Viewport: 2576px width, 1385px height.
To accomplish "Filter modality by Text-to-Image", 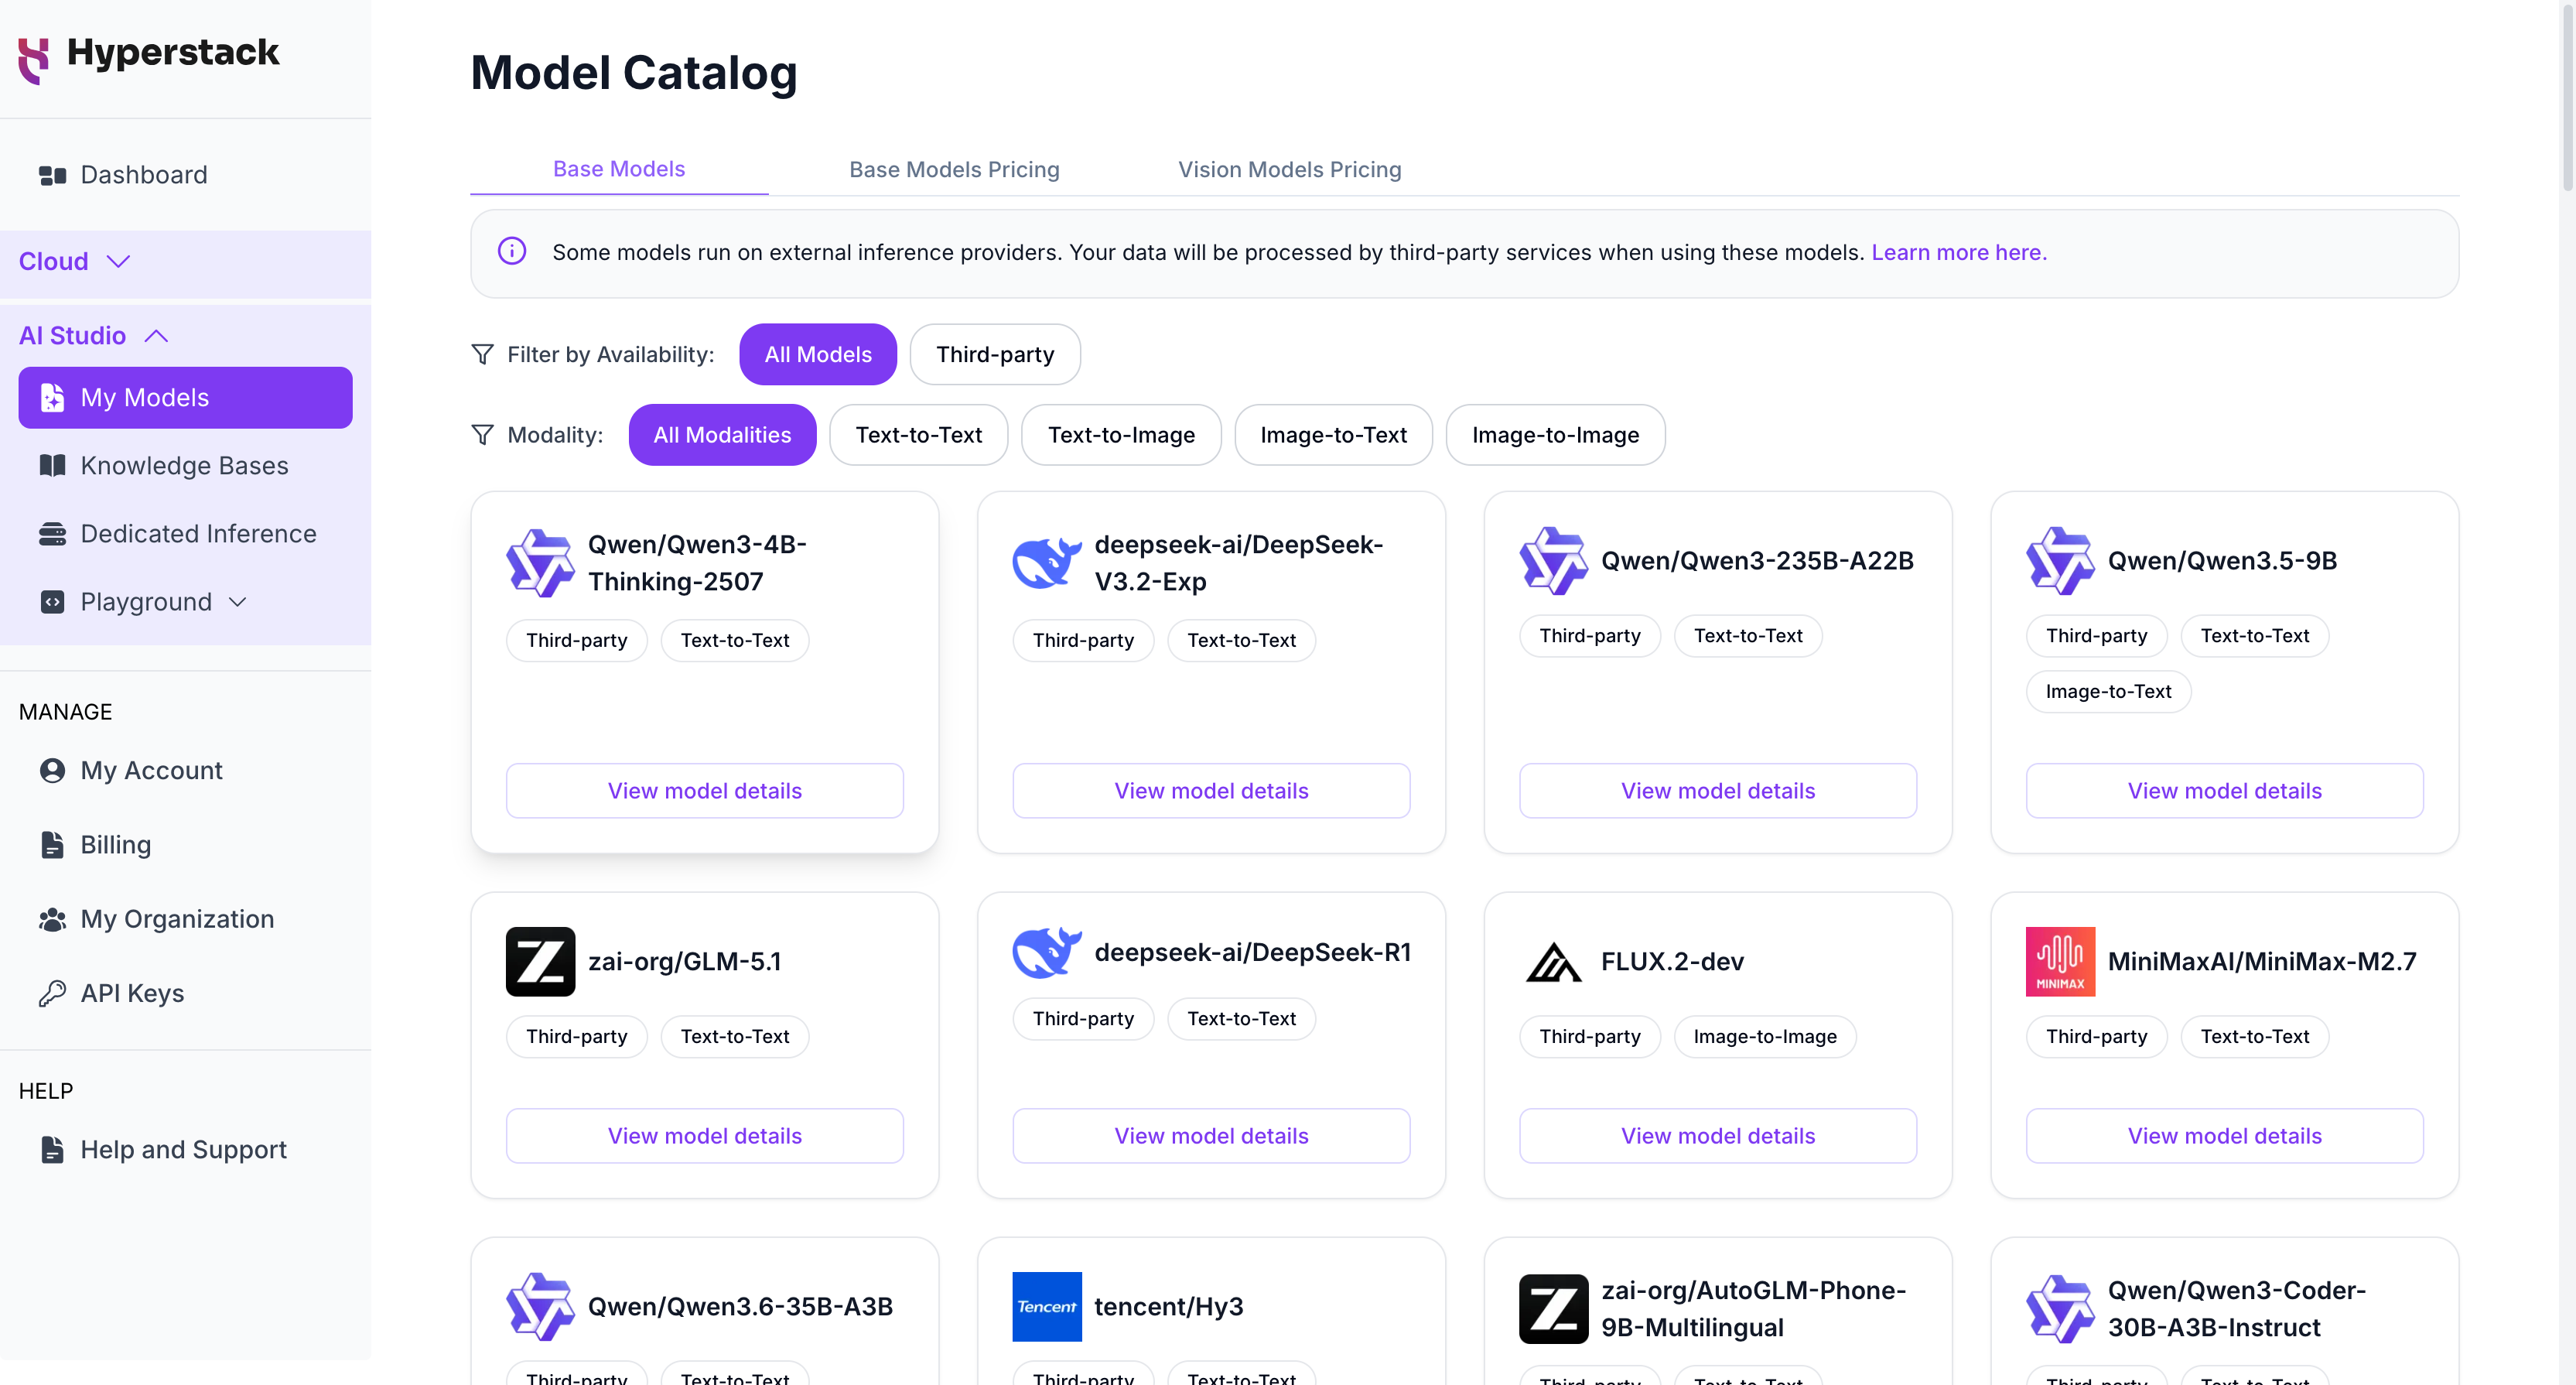I will [1121, 435].
